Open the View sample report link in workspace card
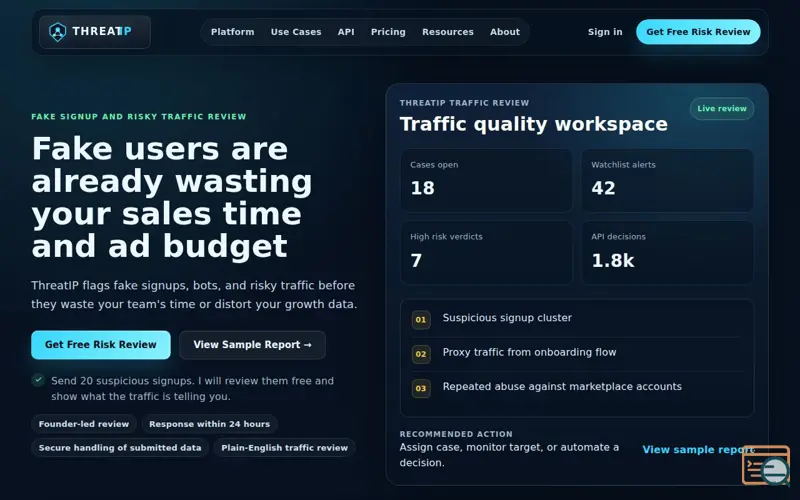Screen dimensions: 800x500 click(x=698, y=449)
